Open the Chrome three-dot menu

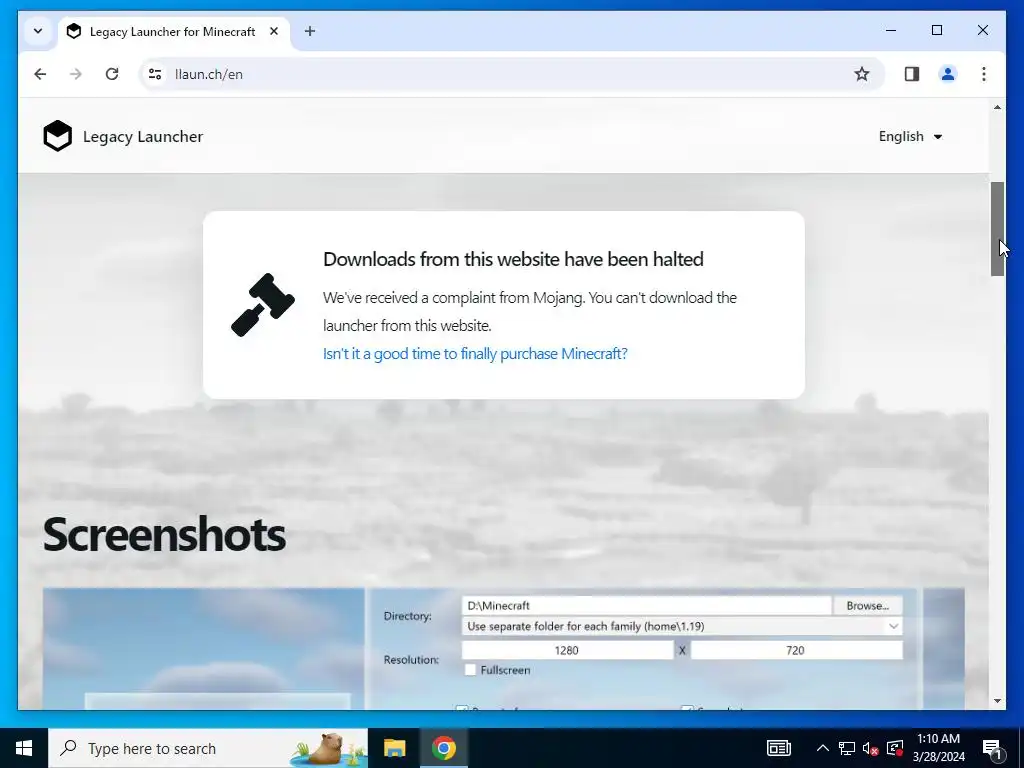(984, 74)
